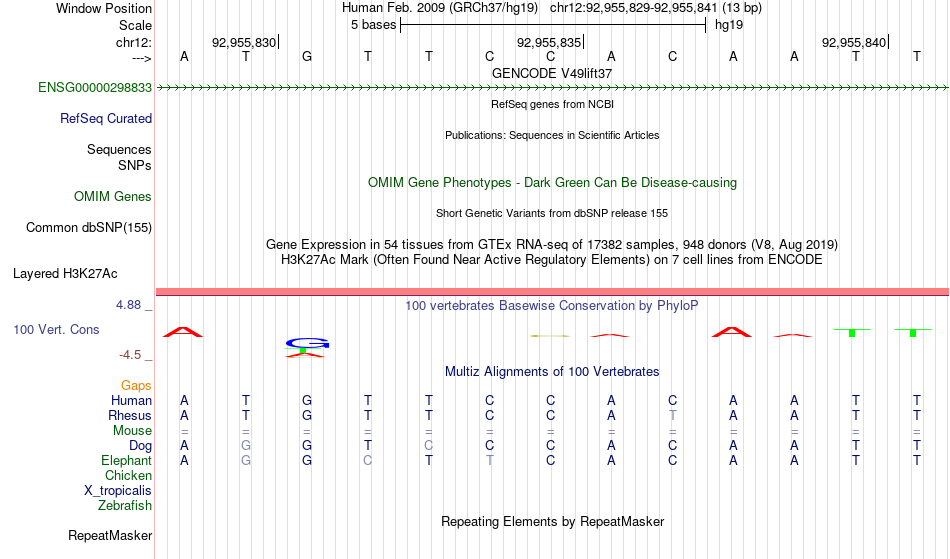Click the G base in the Human row
Viewport: 950px width, 559px height.
click(307, 401)
